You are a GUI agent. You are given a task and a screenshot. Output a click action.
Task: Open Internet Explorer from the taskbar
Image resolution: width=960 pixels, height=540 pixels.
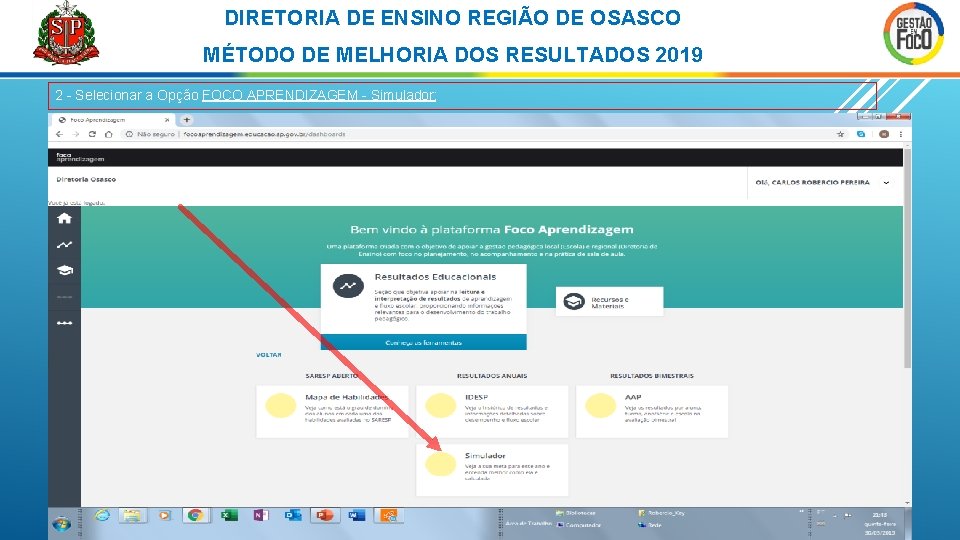(x=102, y=516)
